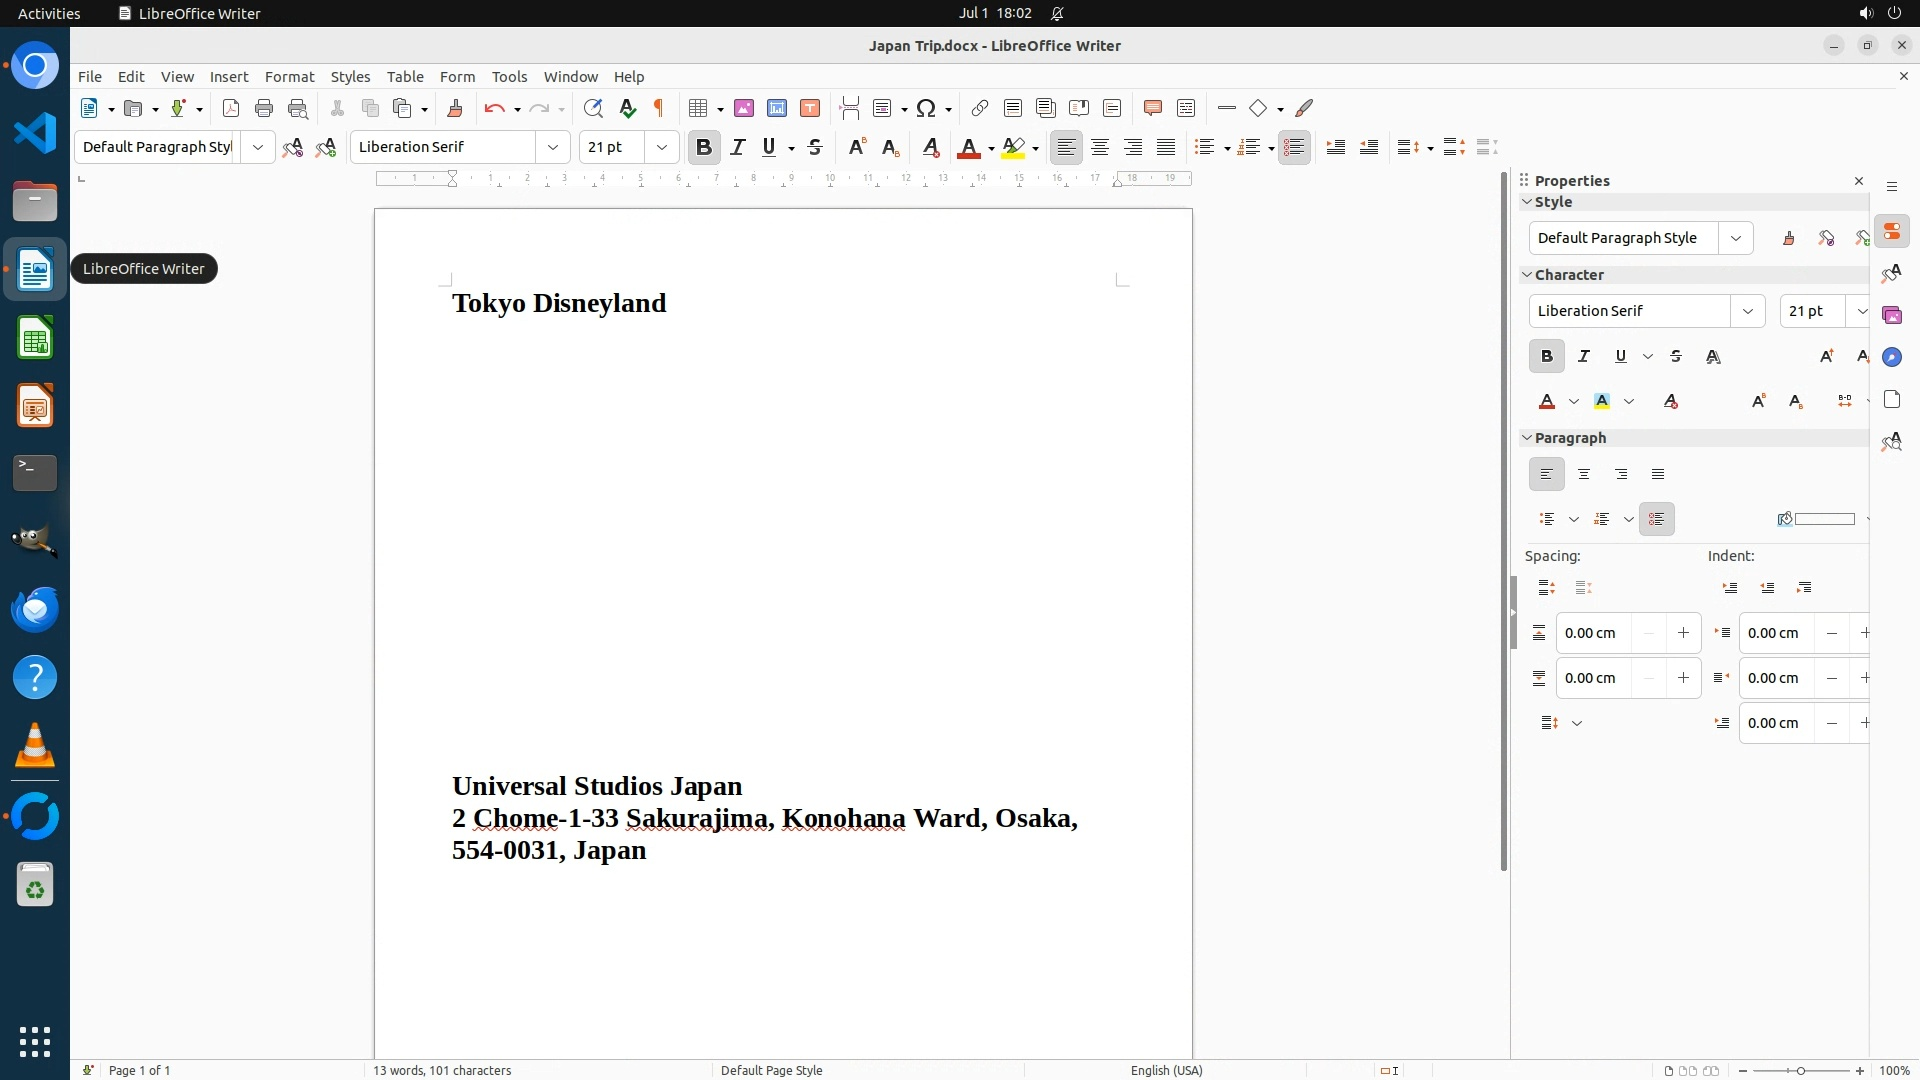Click the Insert Table toolbar icon
Viewport: 1920px width, 1080px height.
[698, 108]
